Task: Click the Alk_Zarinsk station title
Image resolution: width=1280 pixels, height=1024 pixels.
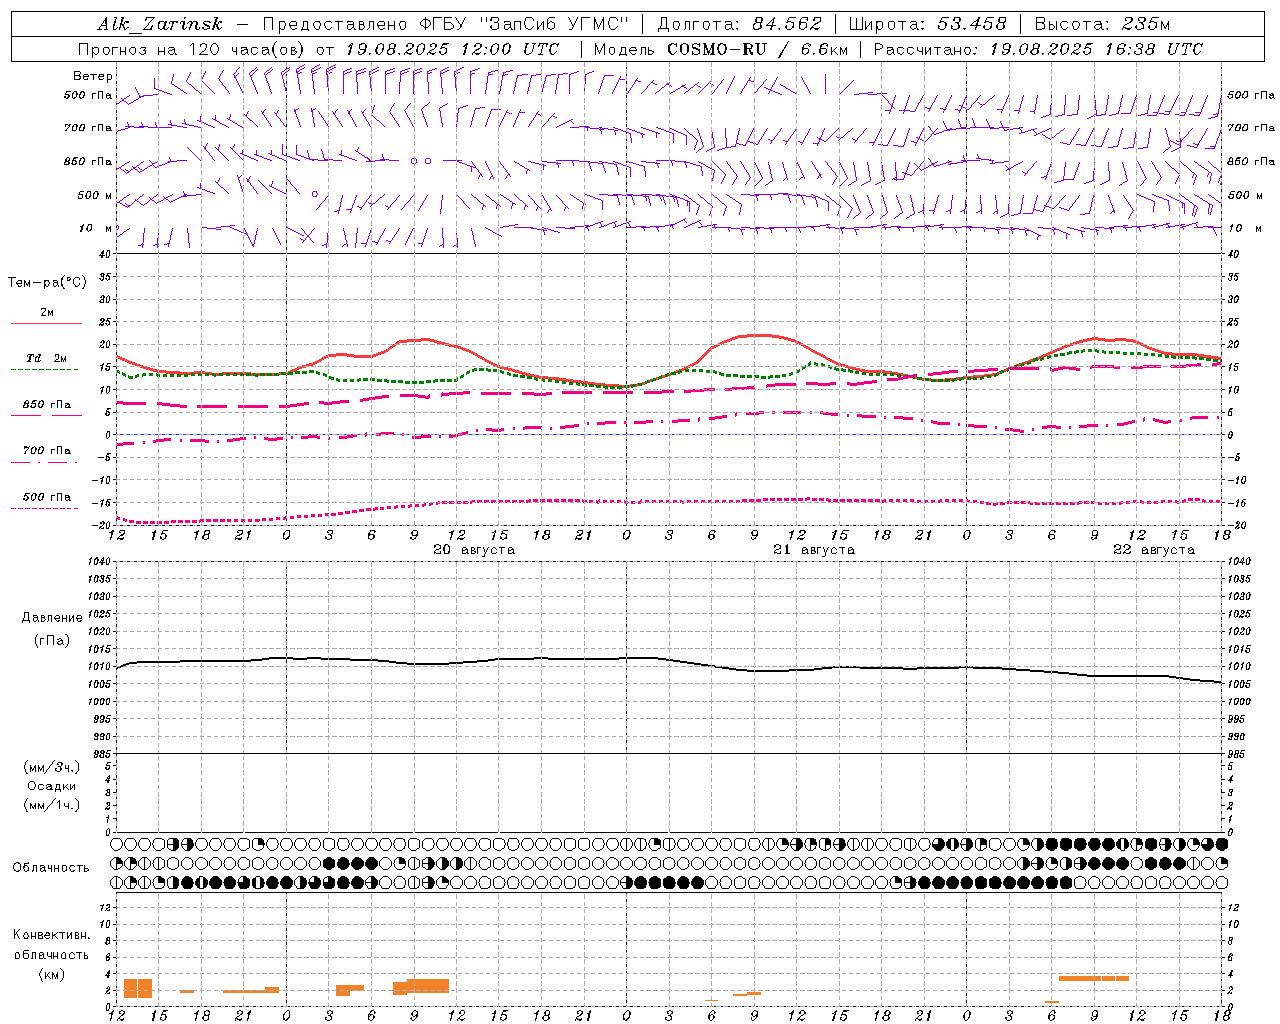Action: click(160, 24)
